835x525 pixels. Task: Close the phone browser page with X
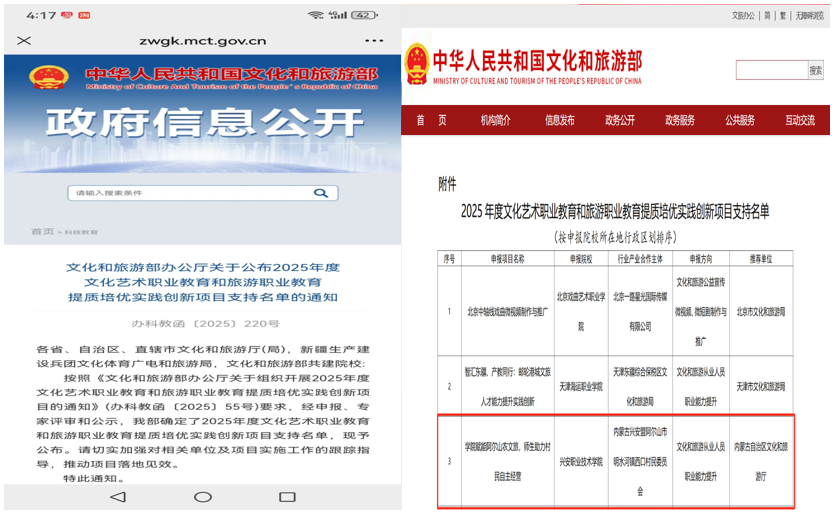tap(24, 40)
